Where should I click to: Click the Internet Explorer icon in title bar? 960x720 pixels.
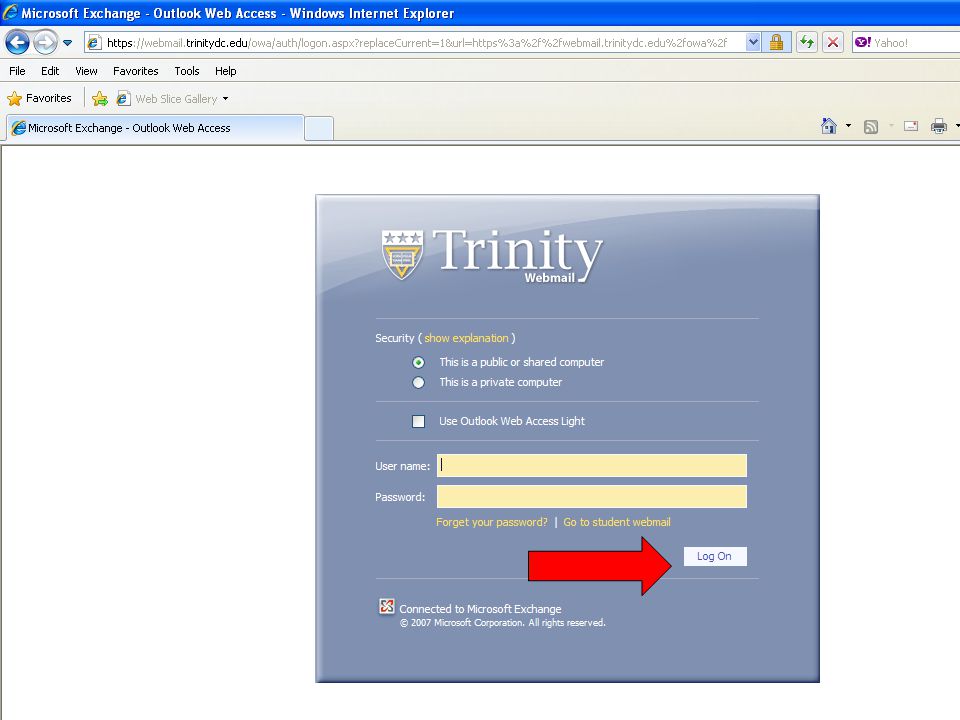click(x=10, y=12)
